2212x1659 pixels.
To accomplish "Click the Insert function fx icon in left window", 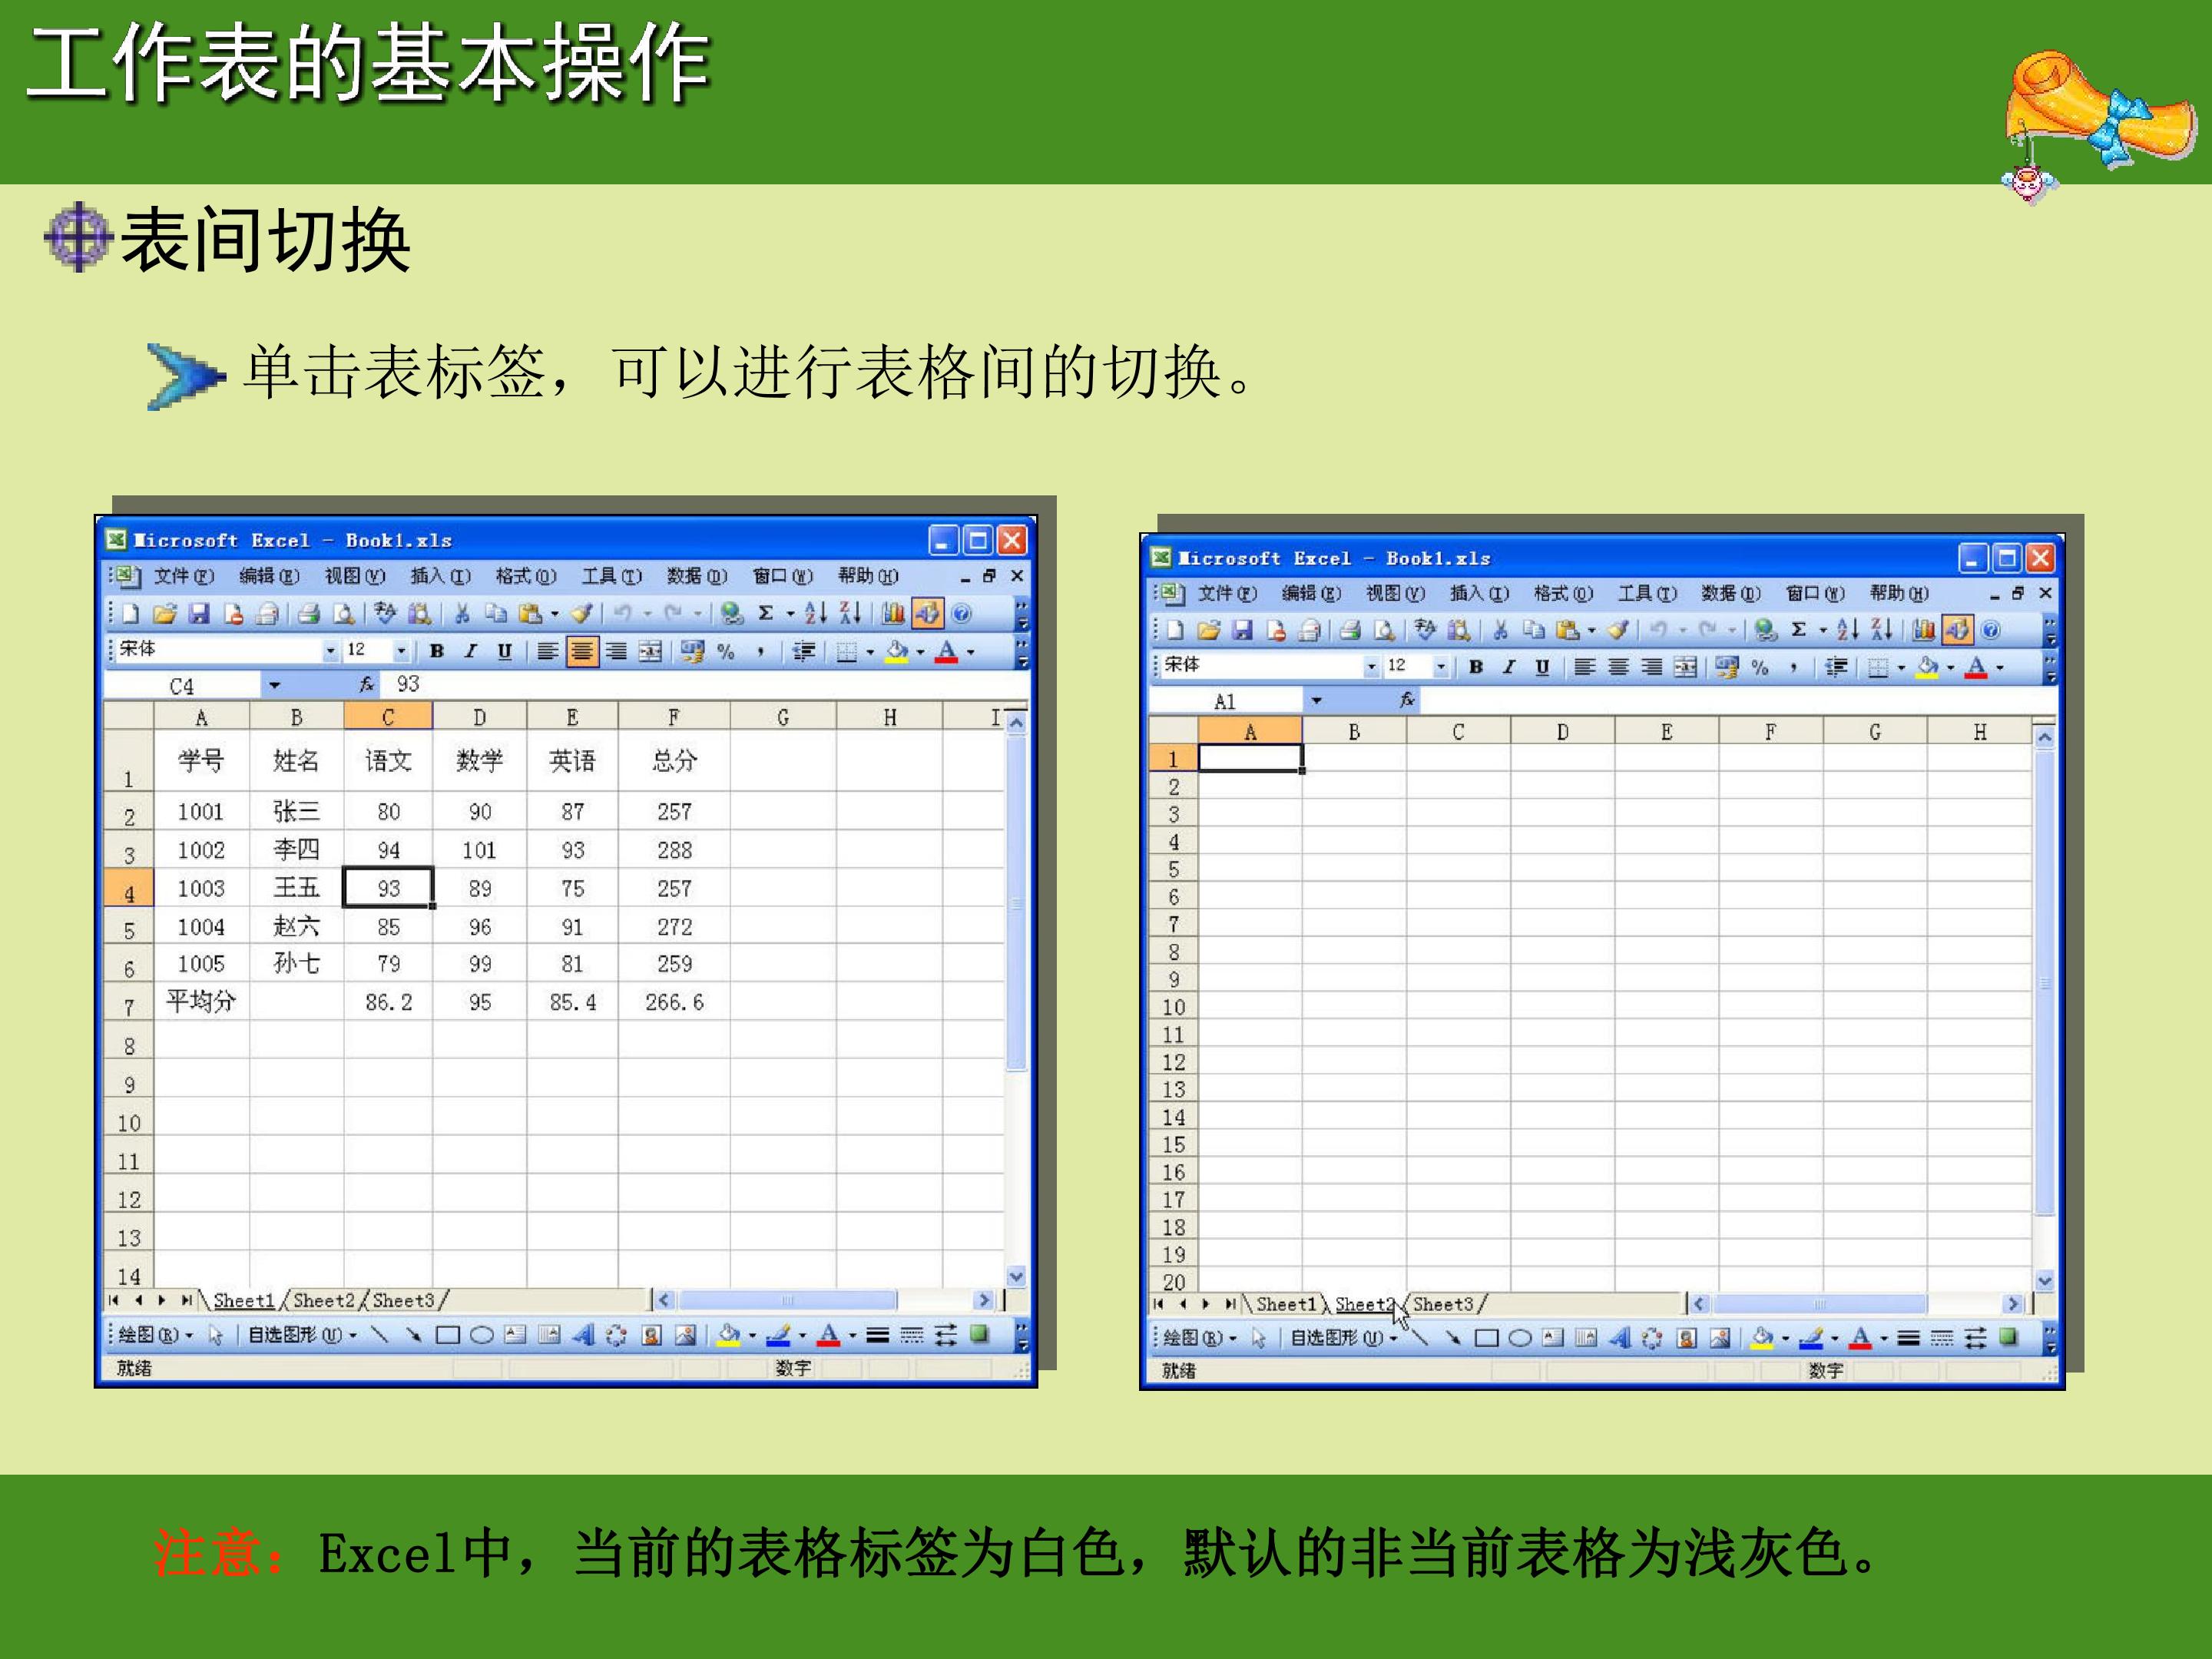I will 367,685.
